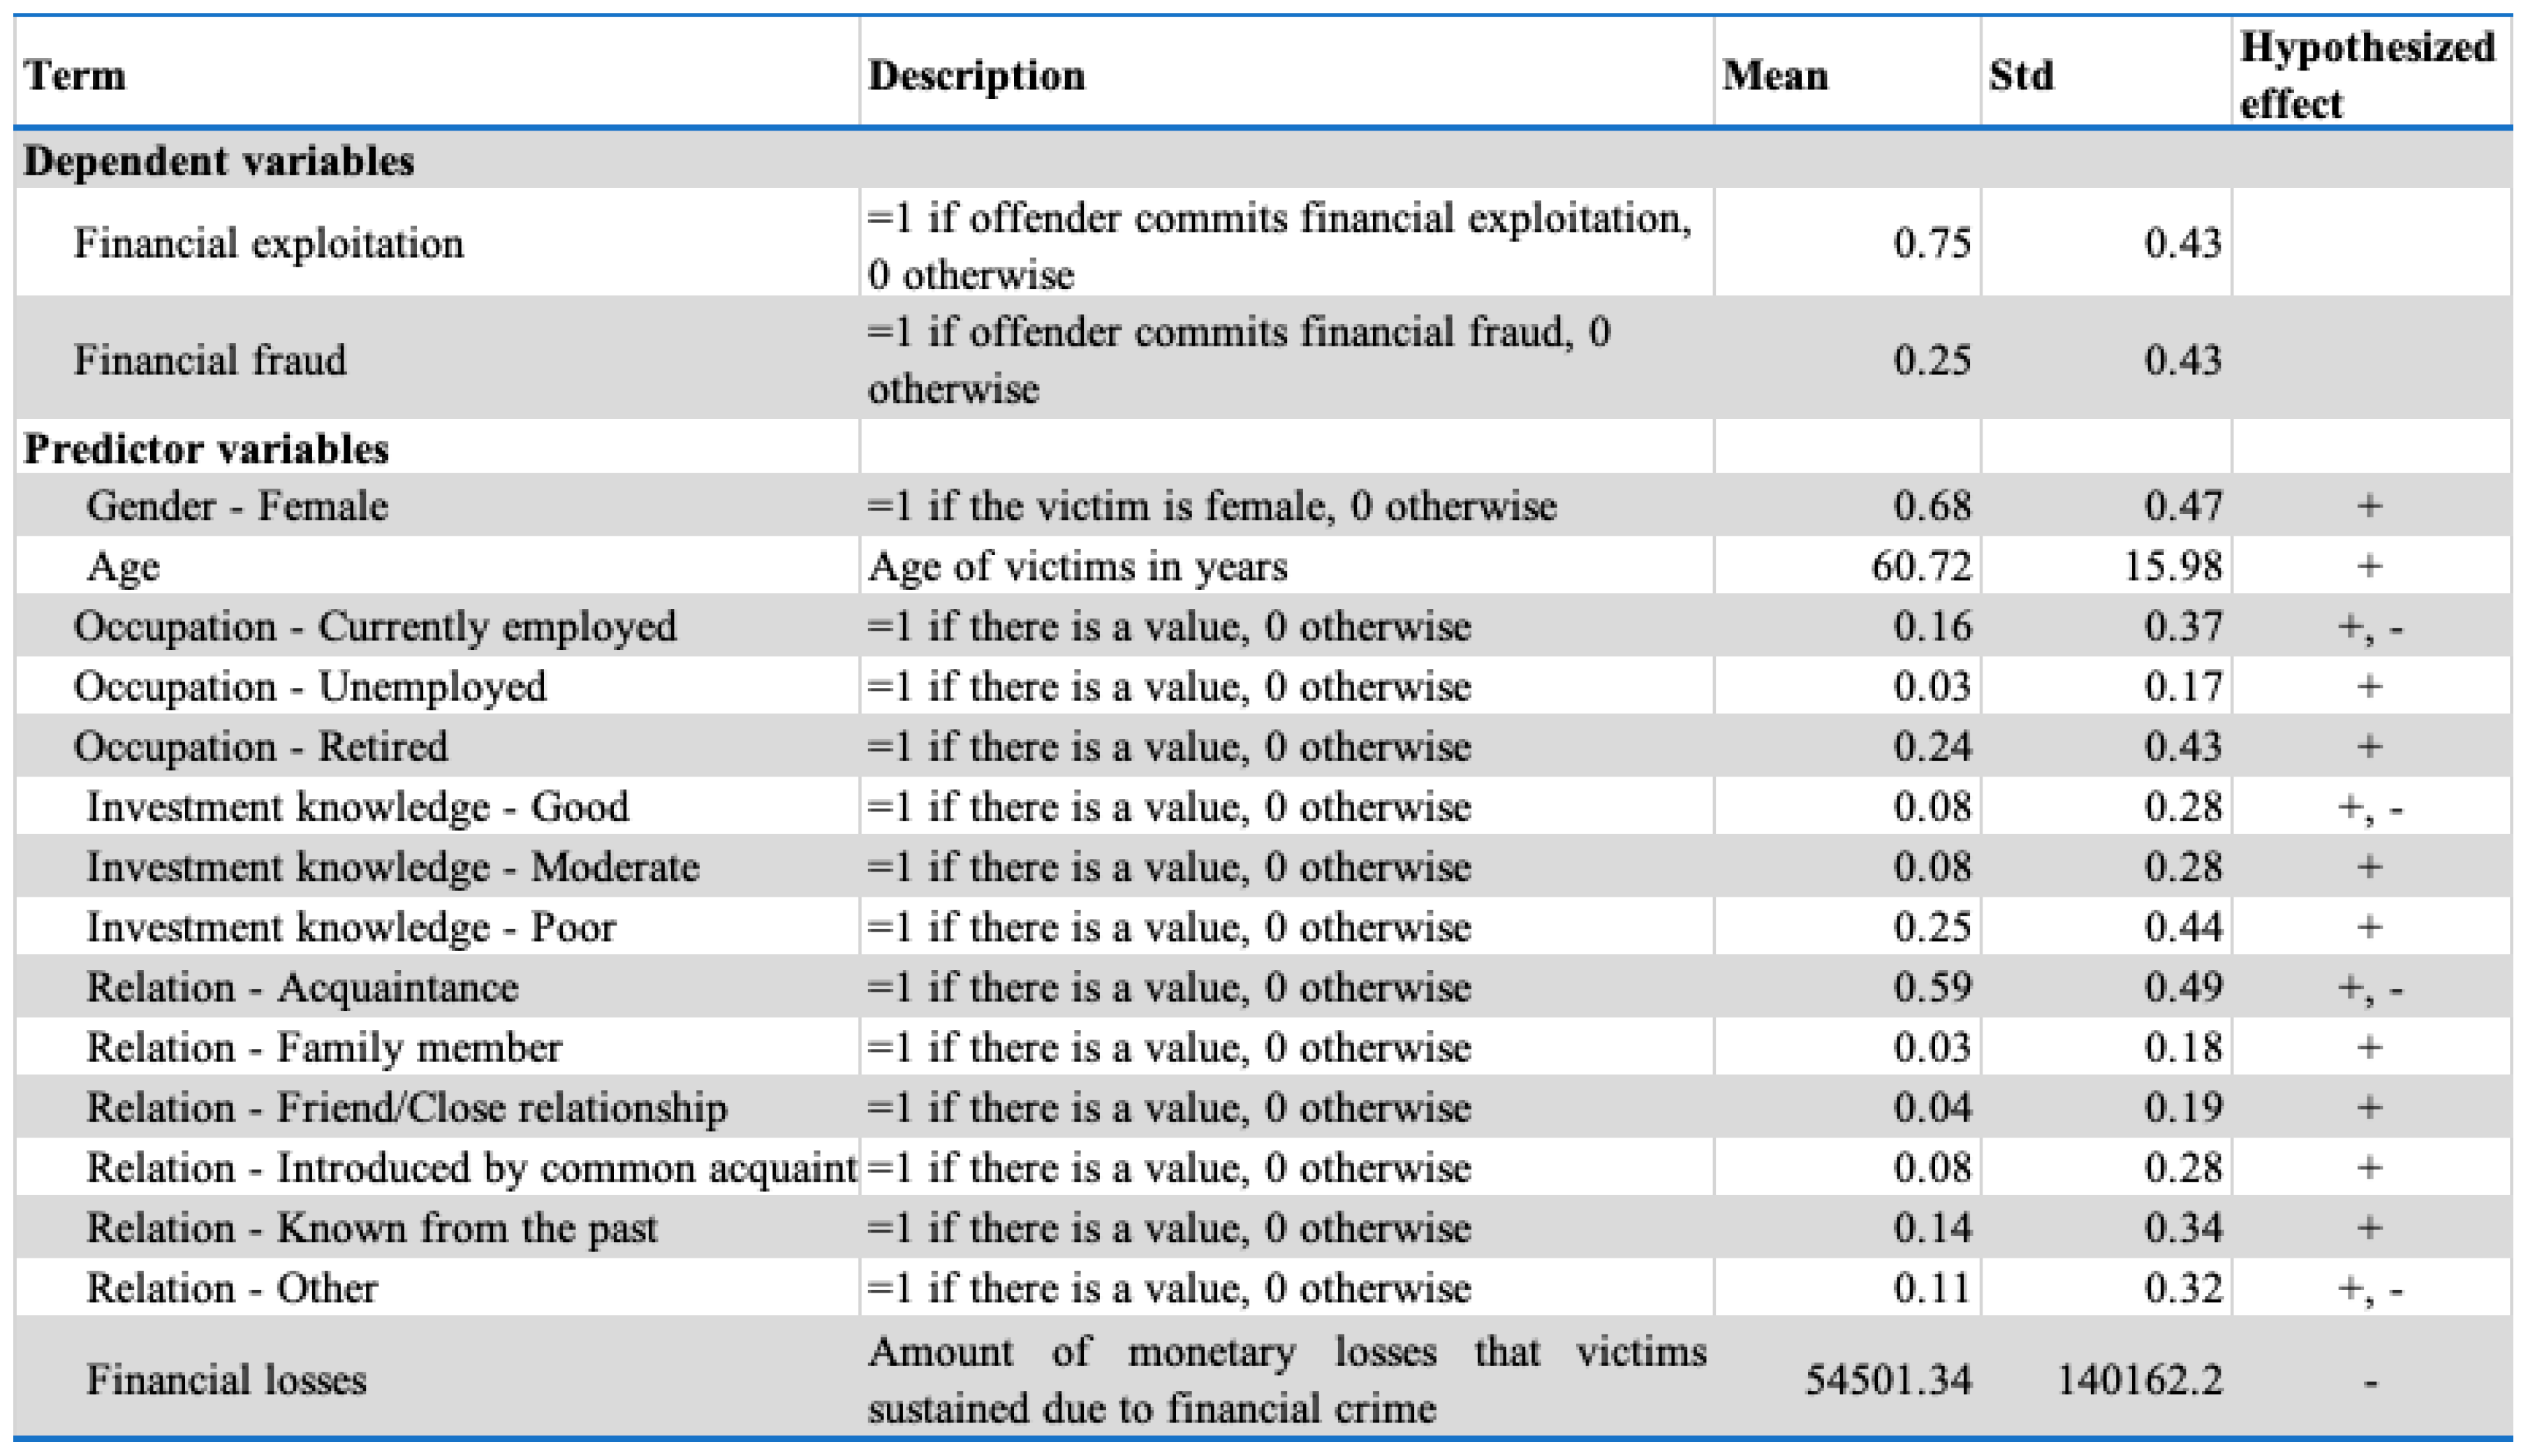Click the Description column header
This screenshot has height=1456, width=2528.
975,75
